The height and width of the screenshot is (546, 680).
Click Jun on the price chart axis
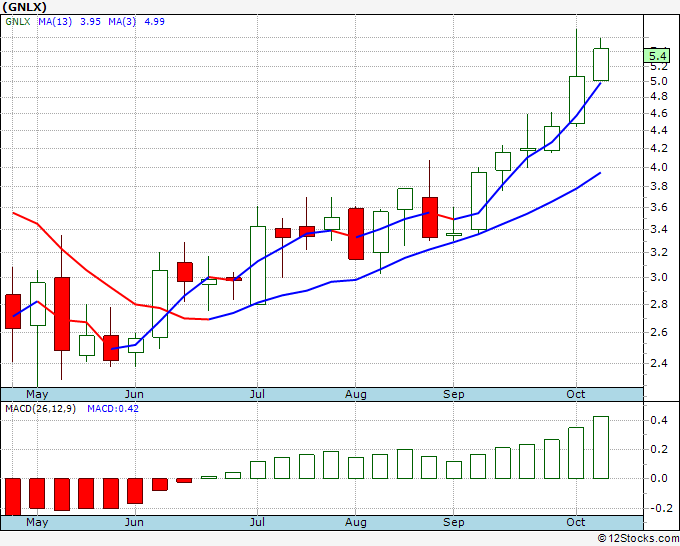point(134,394)
